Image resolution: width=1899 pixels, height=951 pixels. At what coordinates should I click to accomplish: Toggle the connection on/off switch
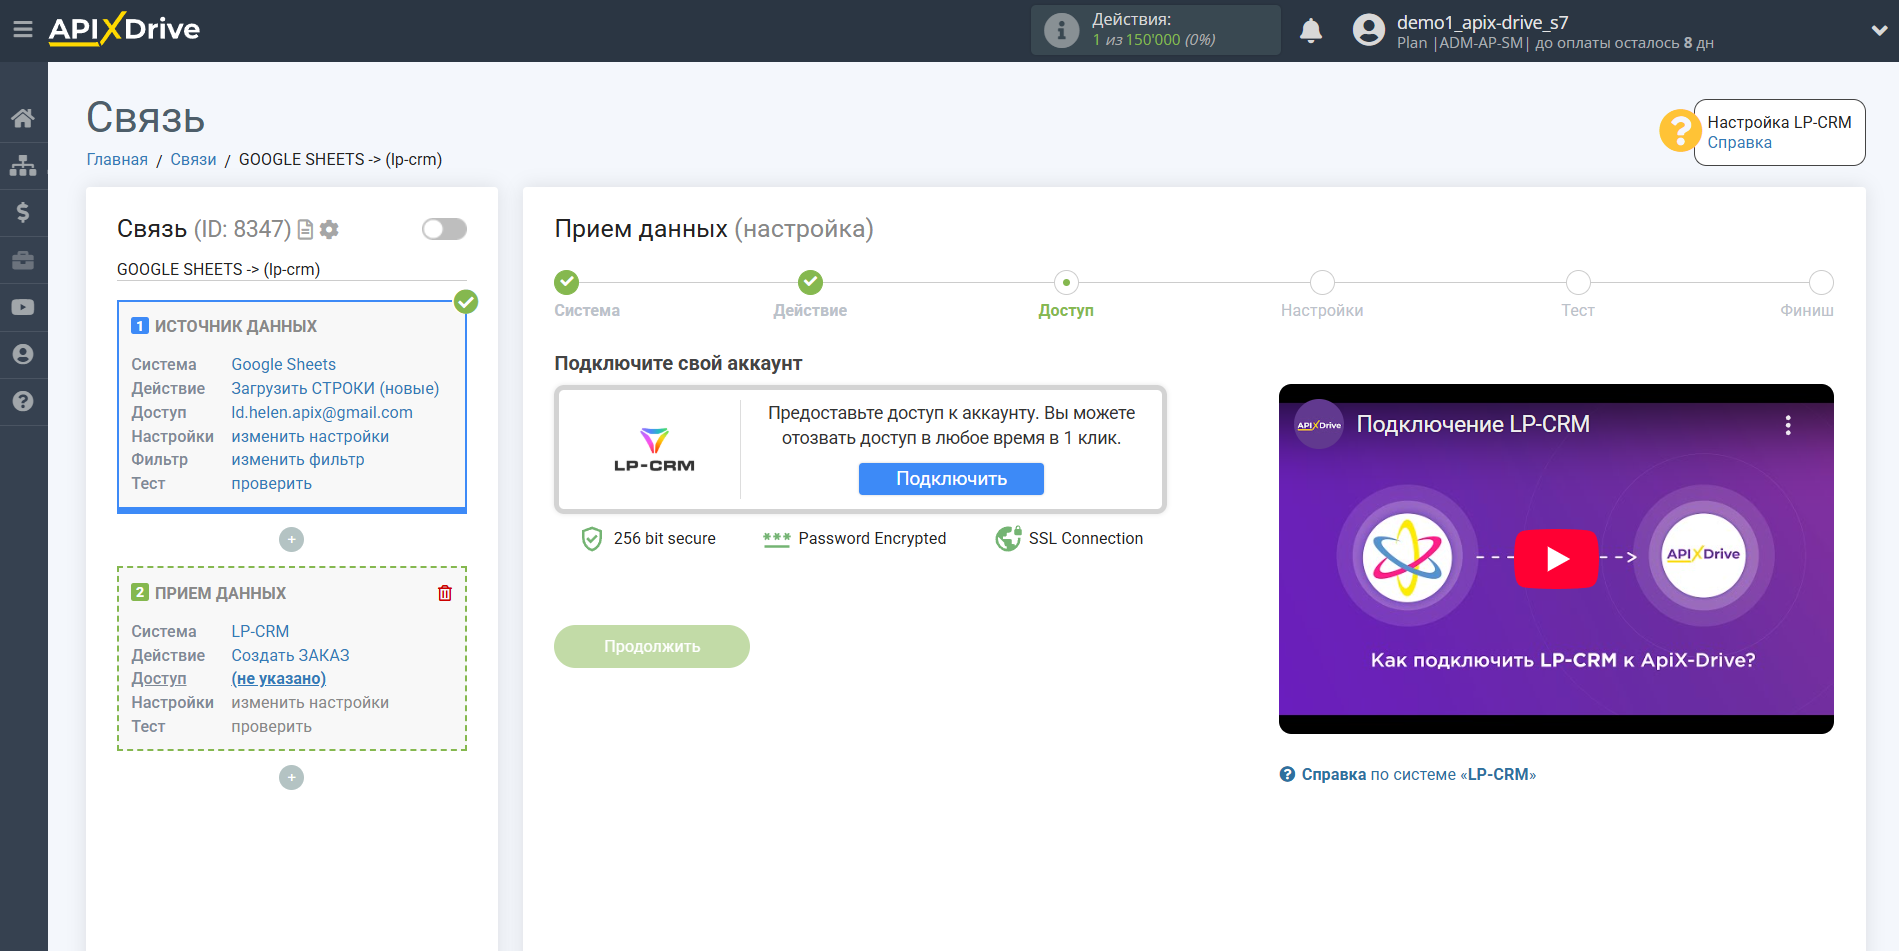click(444, 229)
